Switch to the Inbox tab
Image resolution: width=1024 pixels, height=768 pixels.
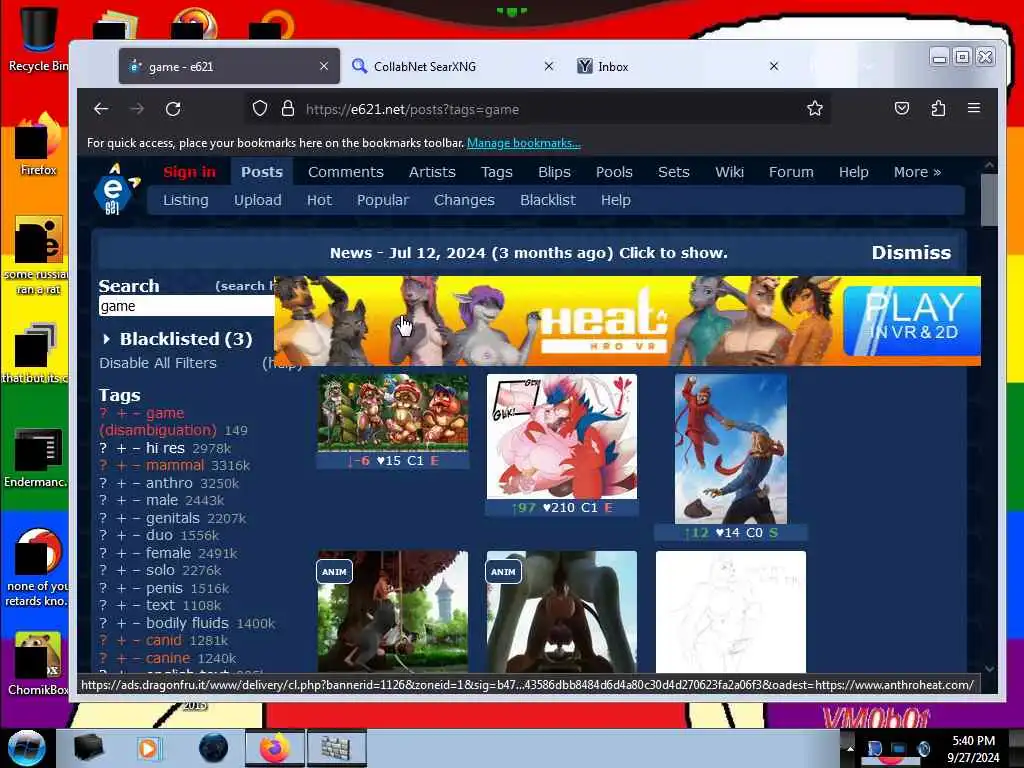[677, 66]
